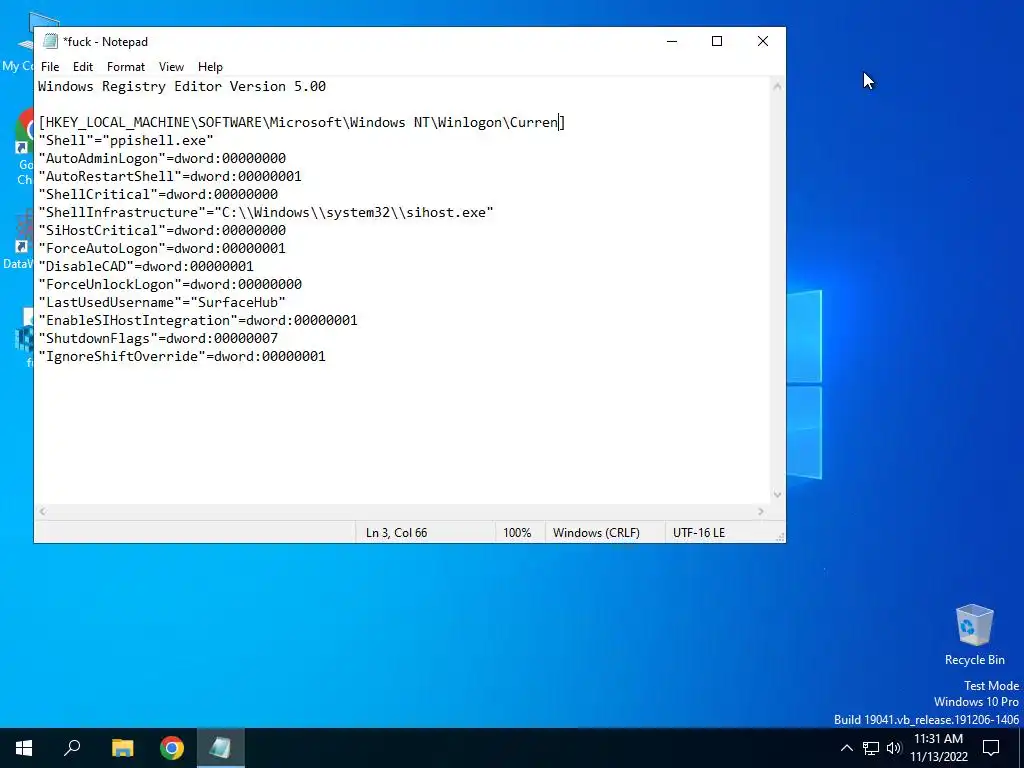Click the "IgnoreShiftOverride" line
The image size is (1024, 768).
182,356
